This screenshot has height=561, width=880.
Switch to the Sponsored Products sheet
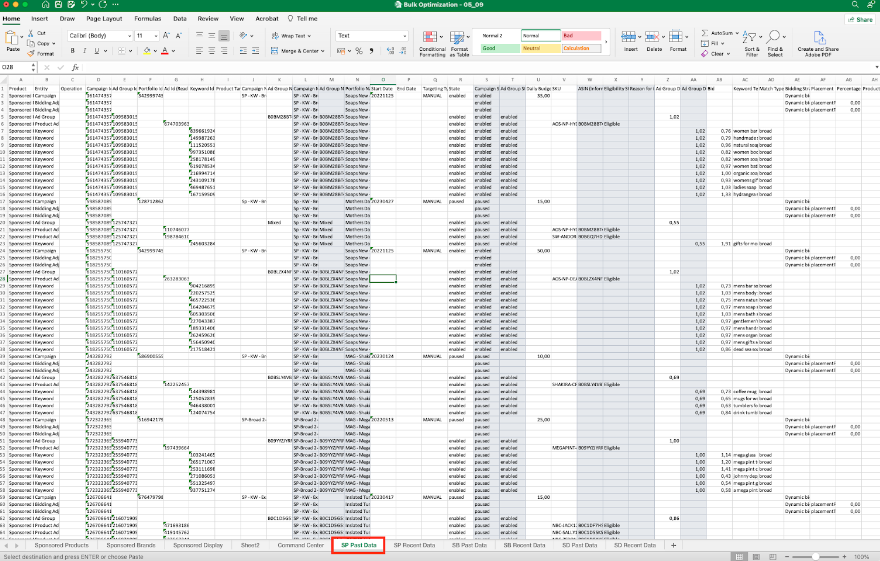click(62, 545)
